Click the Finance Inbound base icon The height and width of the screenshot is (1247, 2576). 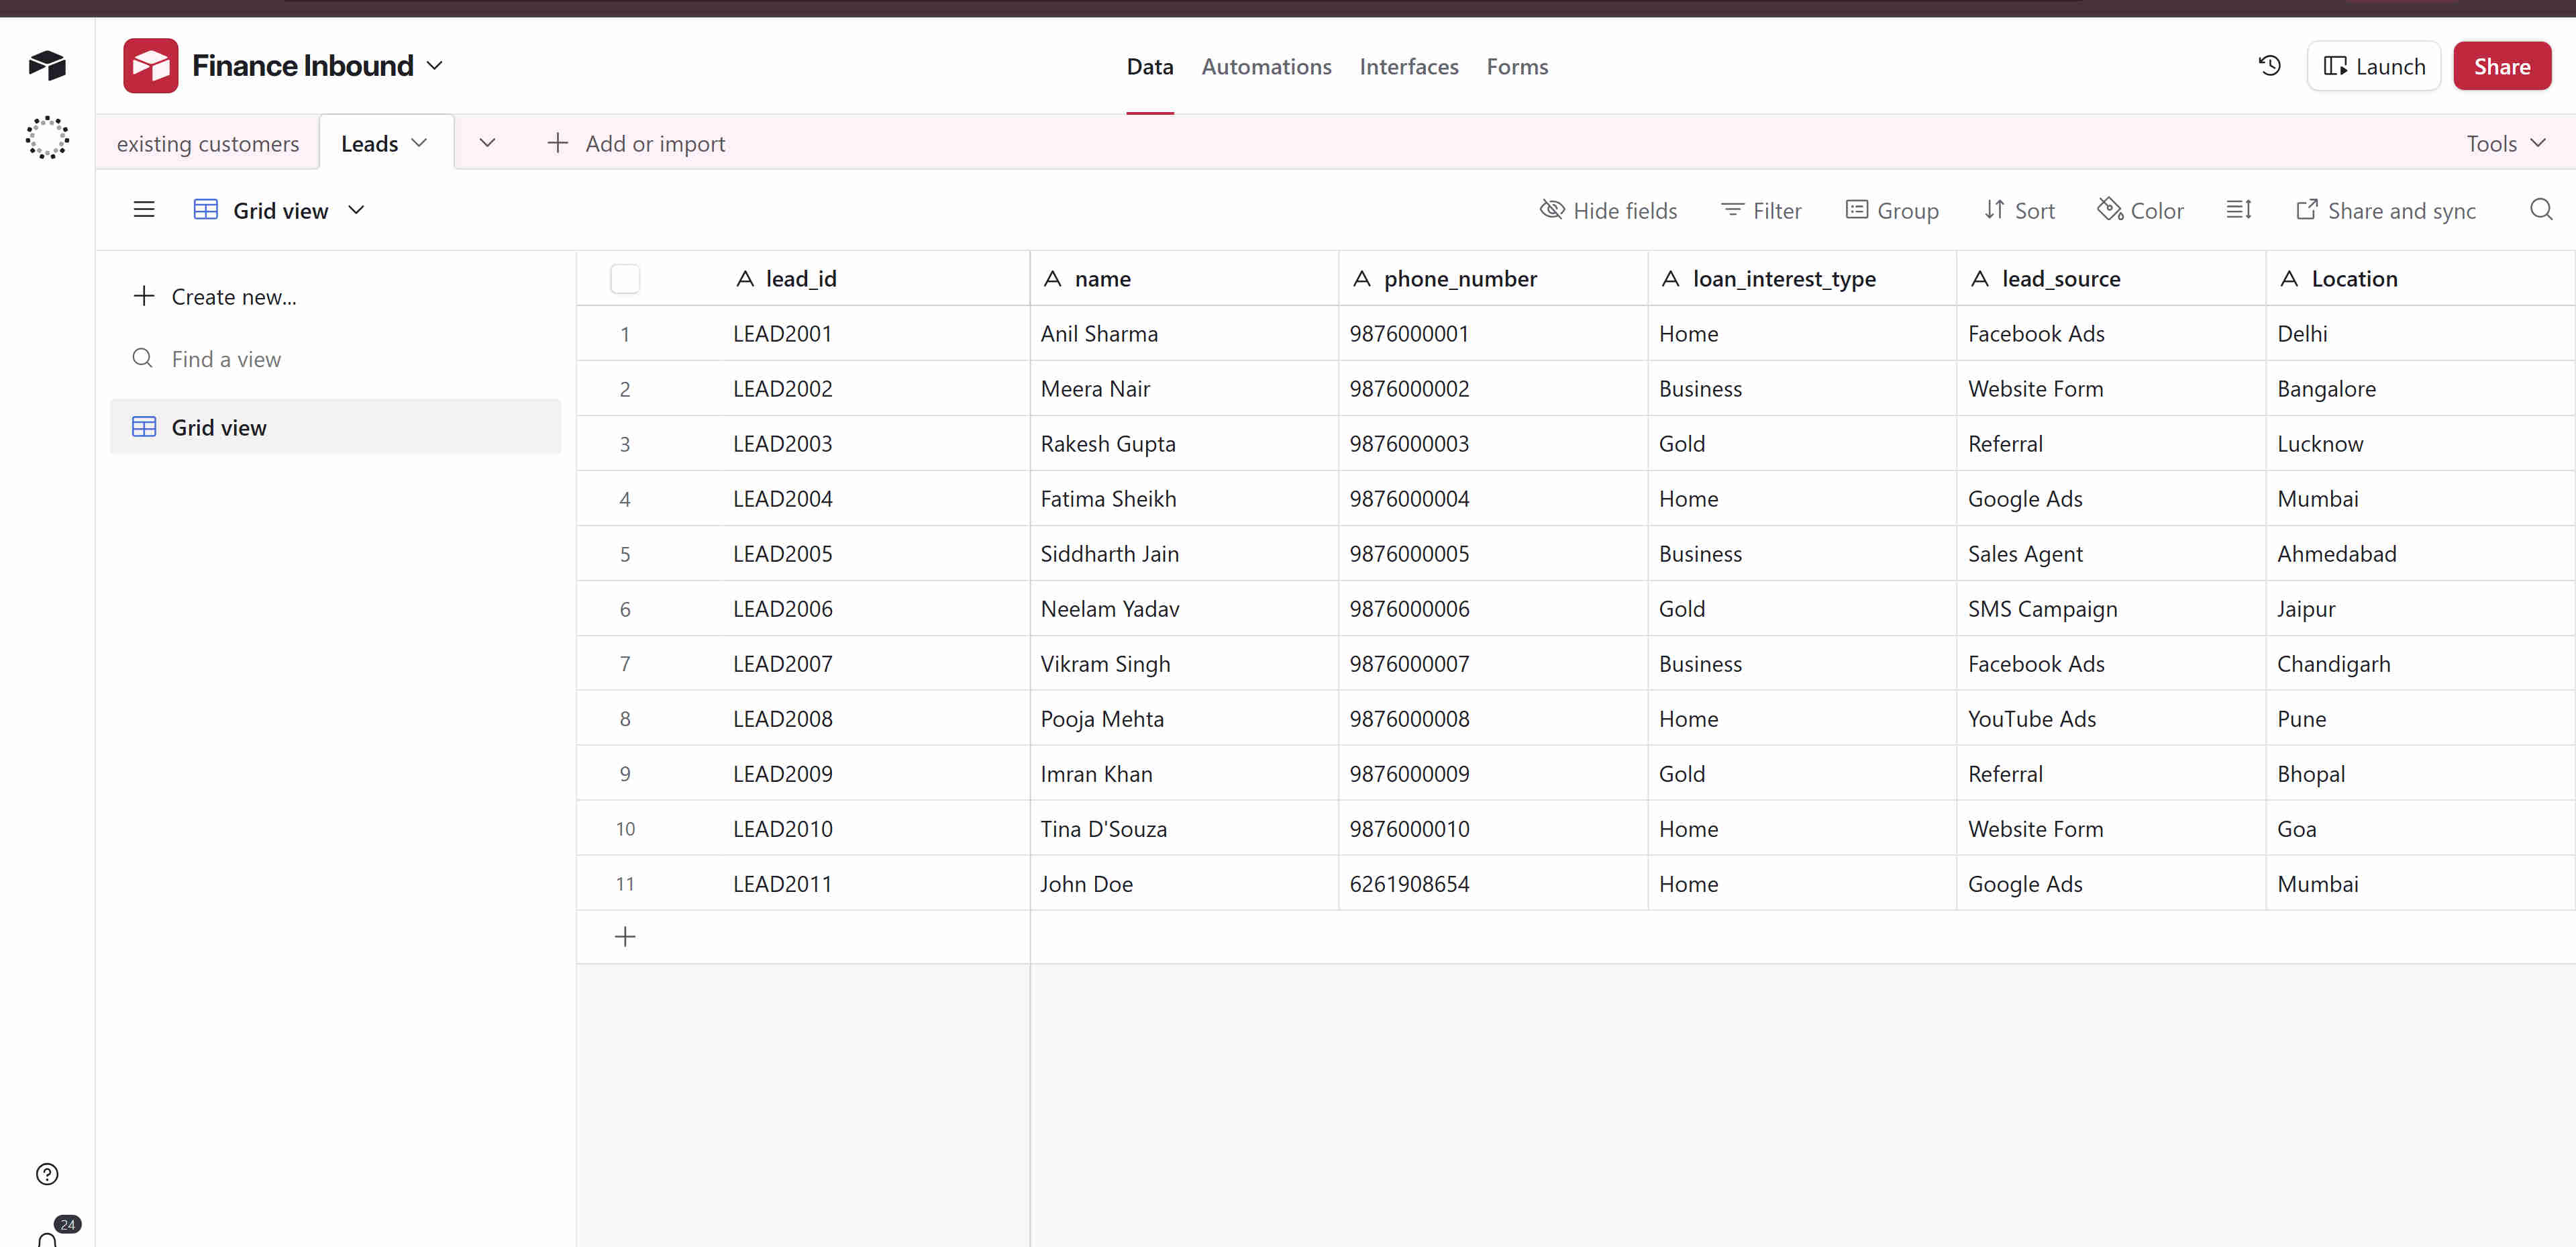150,66
